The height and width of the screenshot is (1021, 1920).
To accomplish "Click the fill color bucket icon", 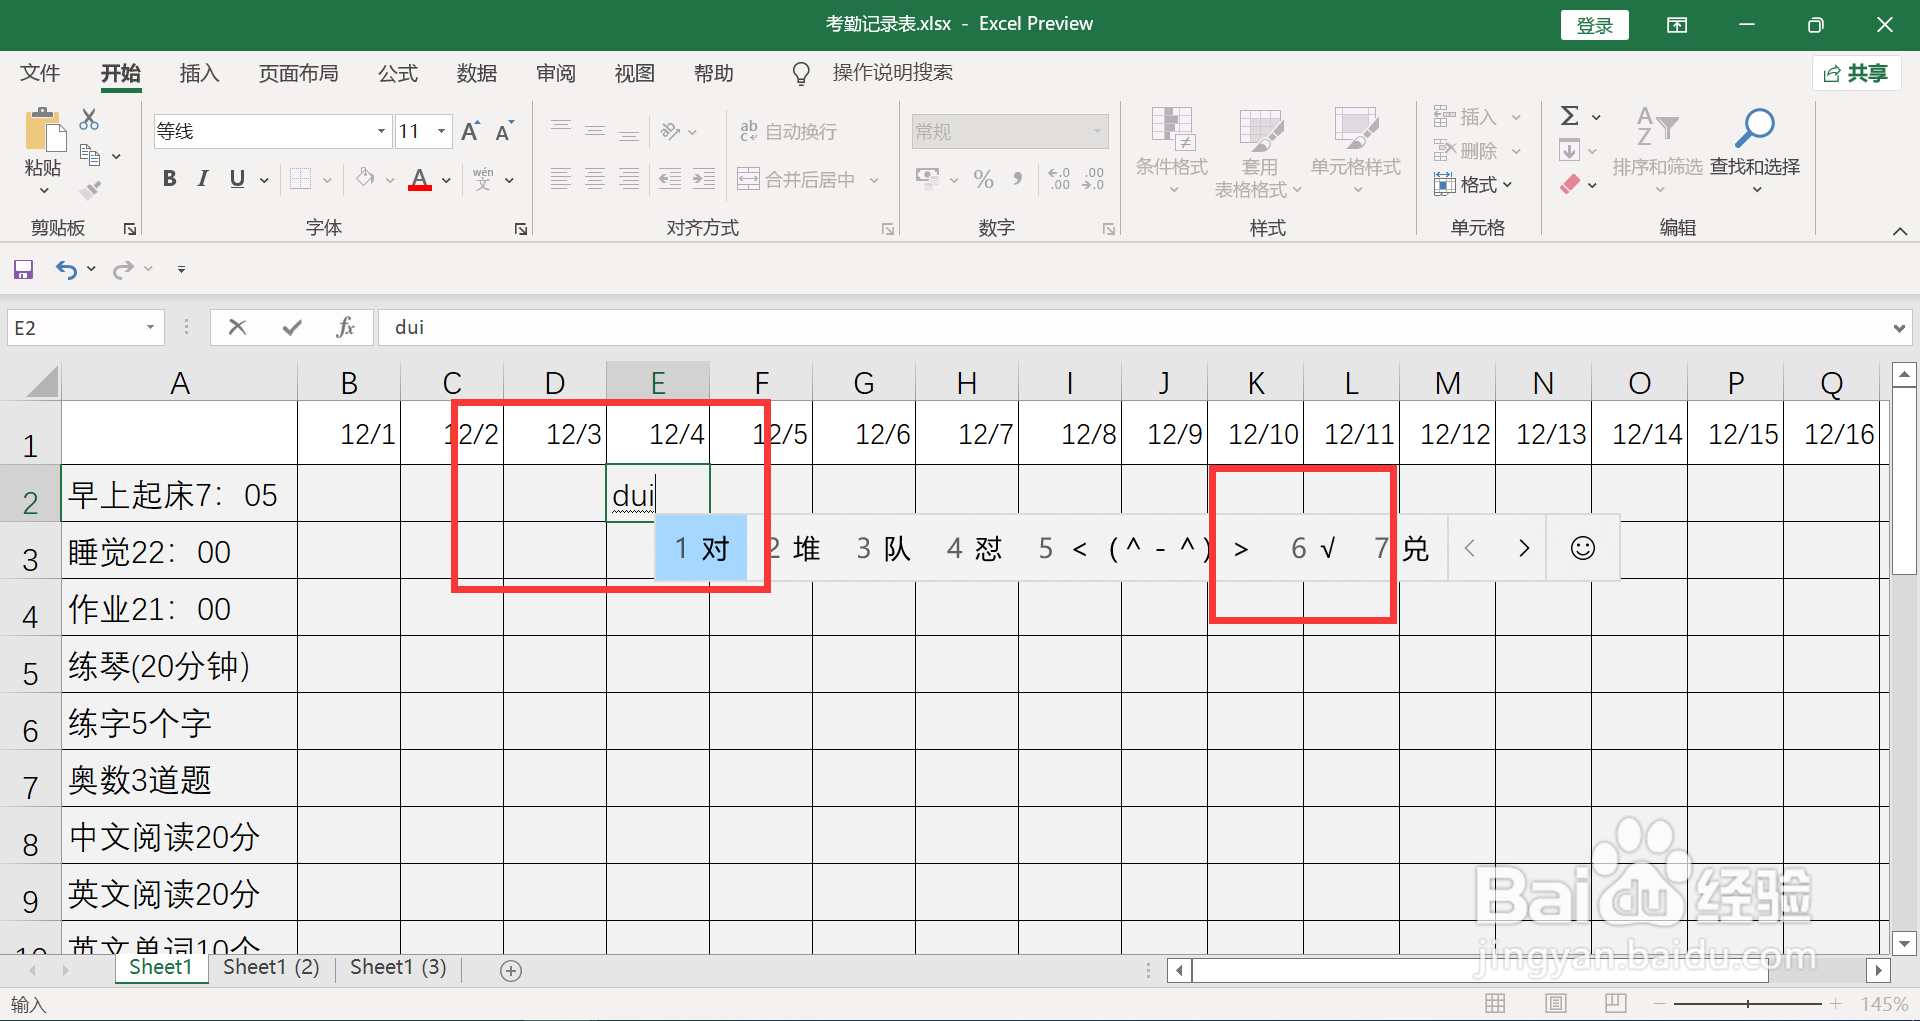I will click(x=365, y=179).
